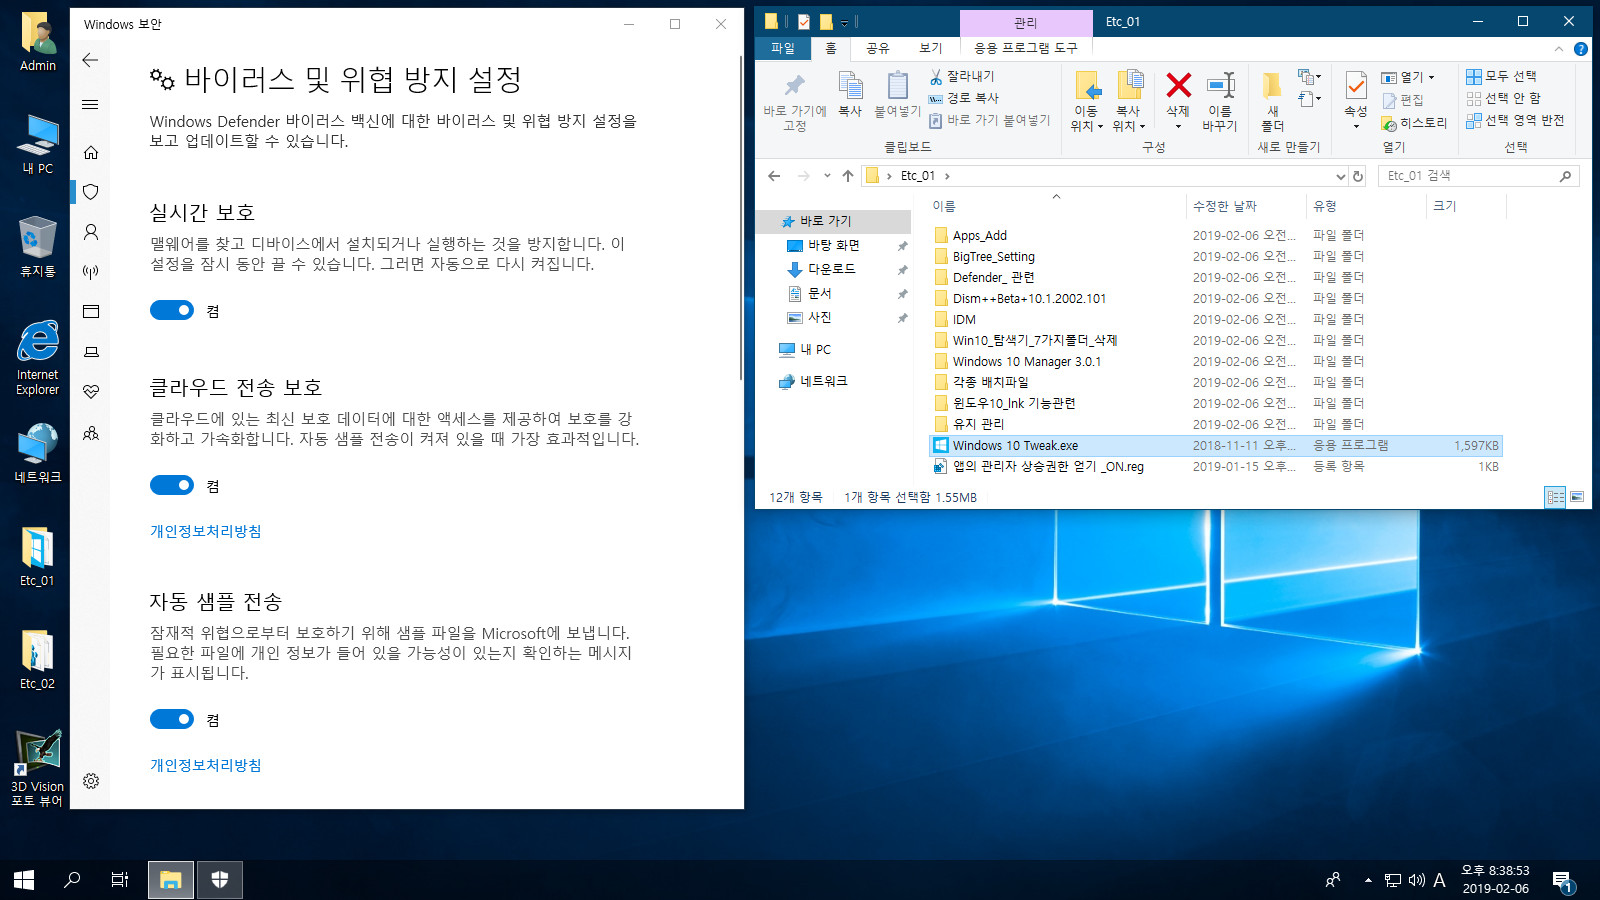
Task: Click the Explorer help question mark icon
Action: tap(1581, 49)
